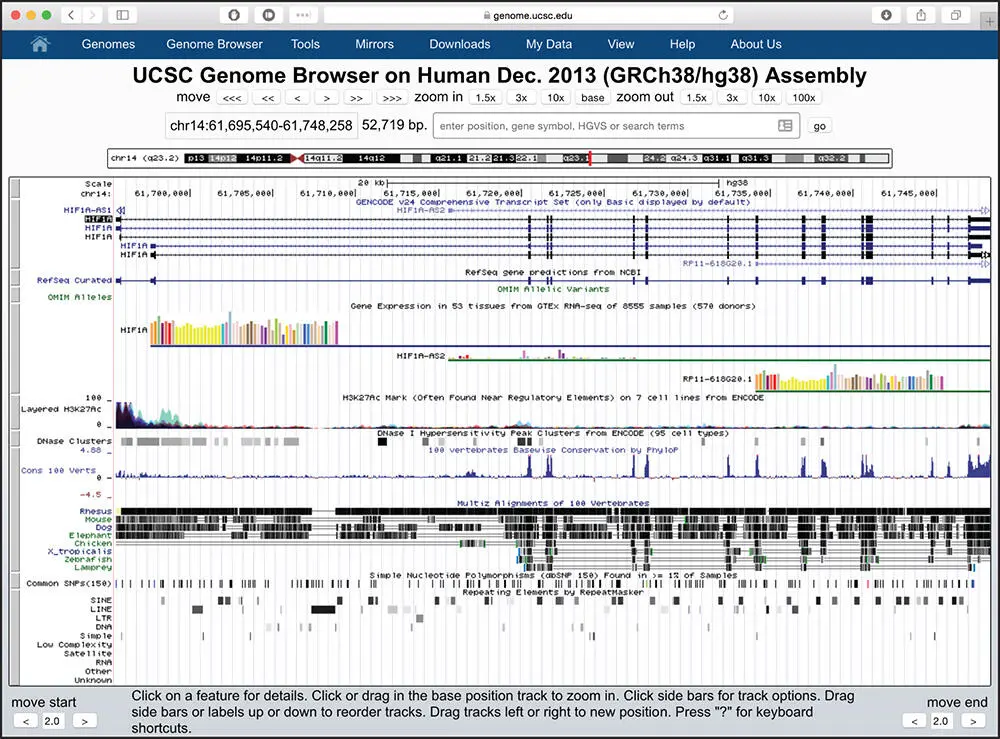Go forward with Safari's forward arrow
The image size is (1000, 739).
(x=92, y=15)
